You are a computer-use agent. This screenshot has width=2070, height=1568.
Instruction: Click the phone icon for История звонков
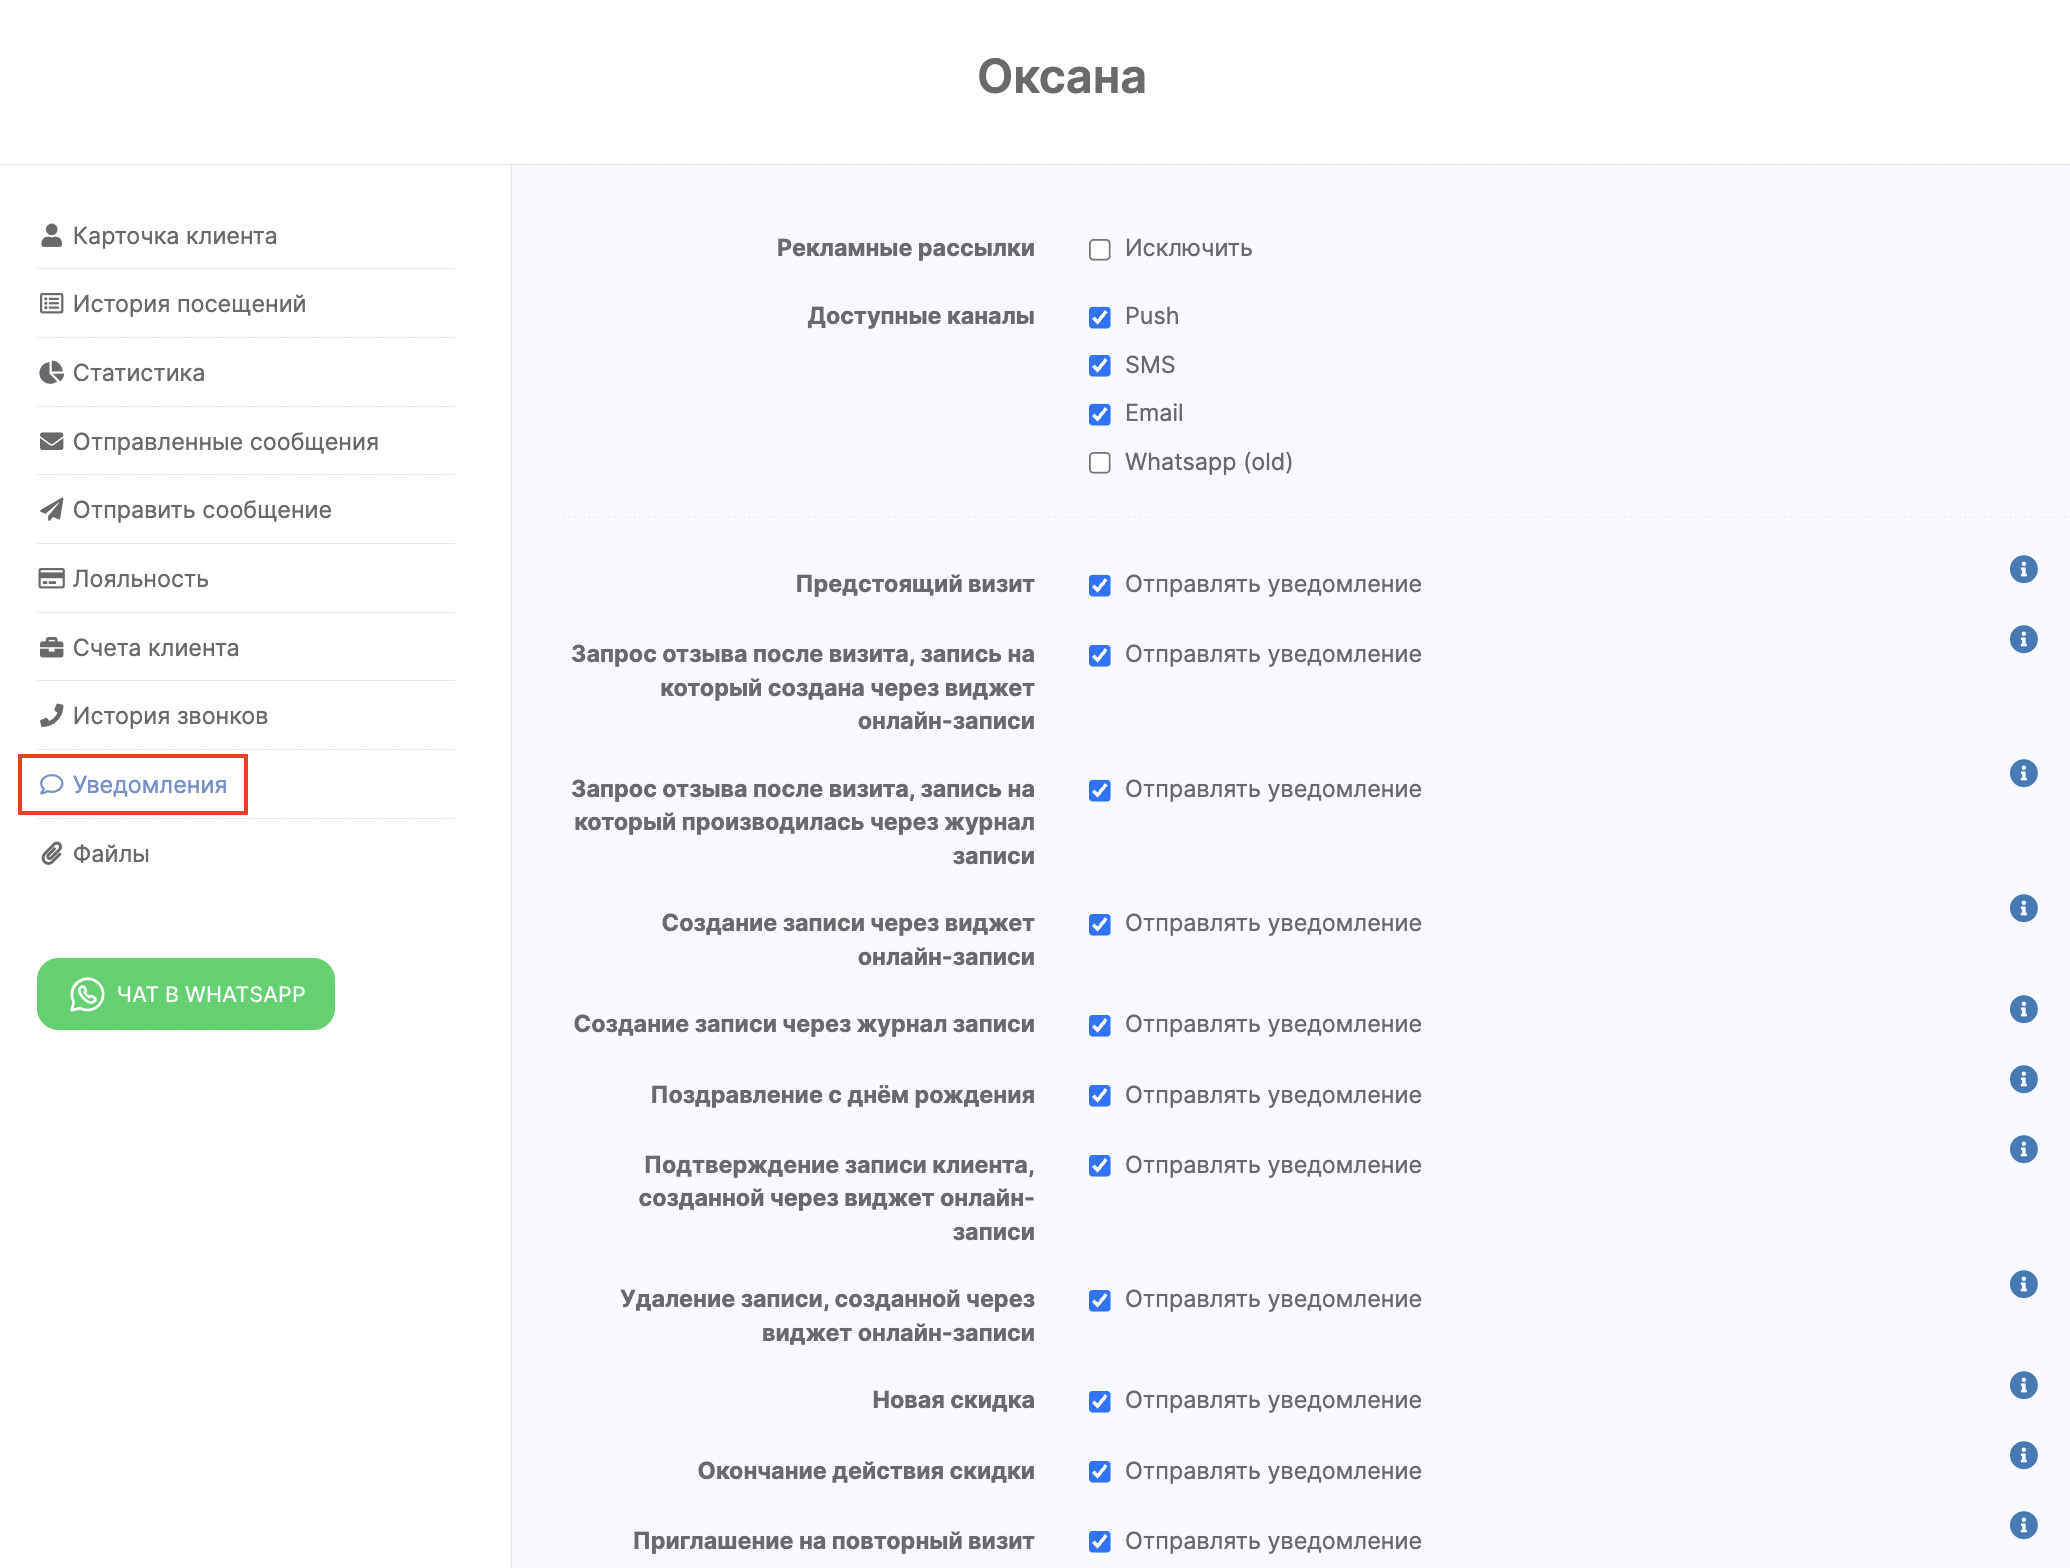(x=51, y=716)
